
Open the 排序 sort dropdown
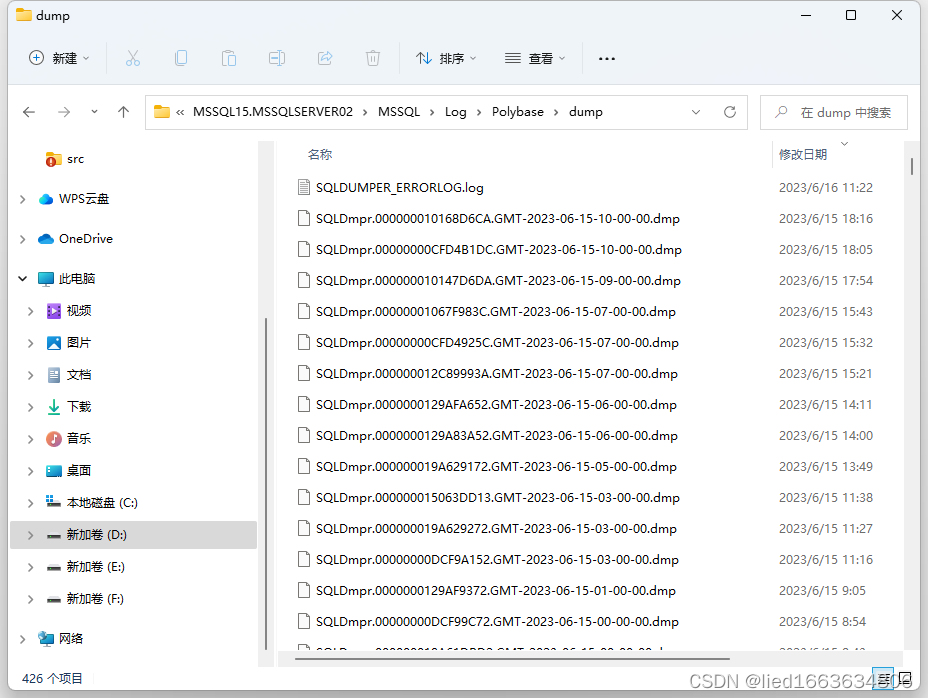pyautogui.click(x=446, y=58)
